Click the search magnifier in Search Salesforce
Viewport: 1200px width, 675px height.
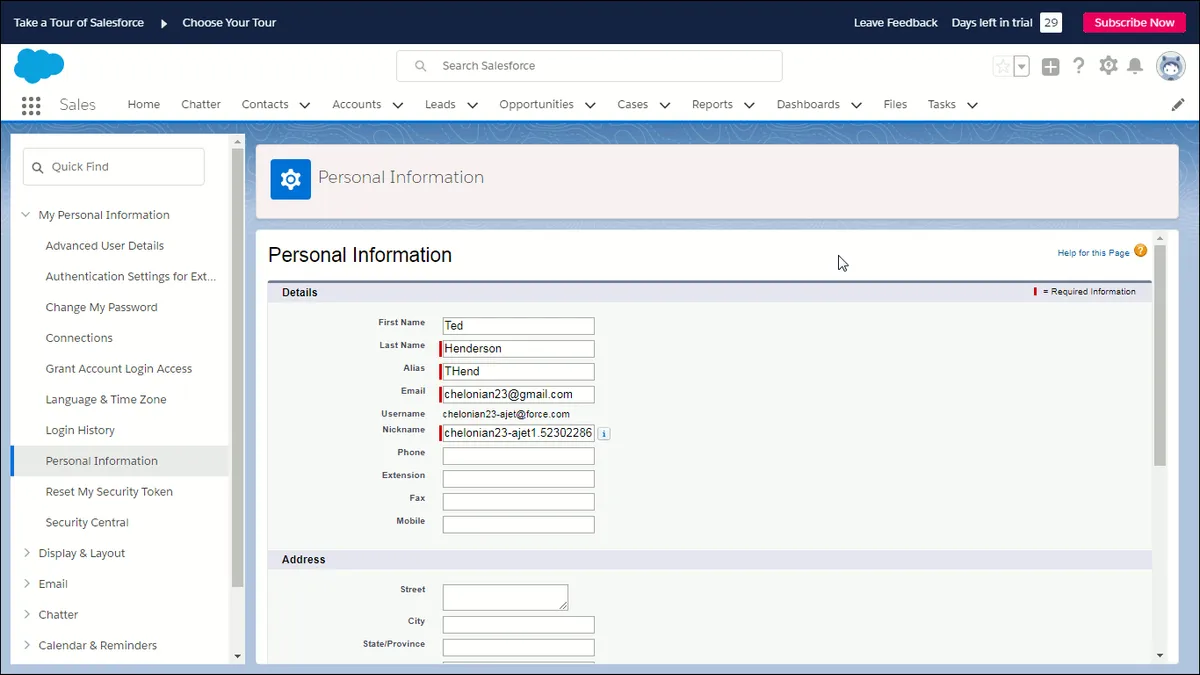(421, 66)
